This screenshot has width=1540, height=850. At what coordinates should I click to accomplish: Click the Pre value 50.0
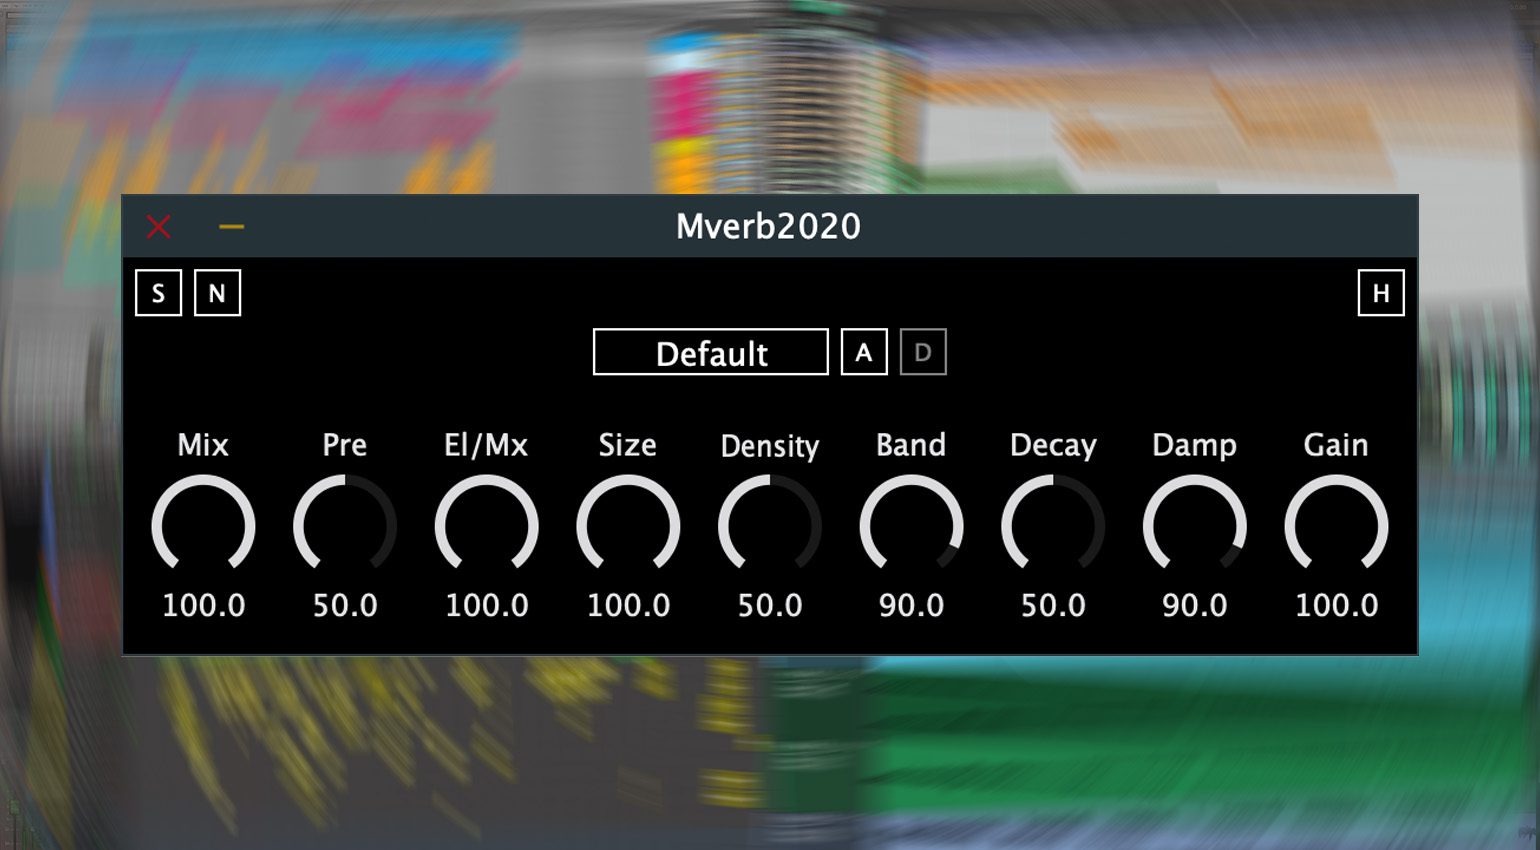345,605
